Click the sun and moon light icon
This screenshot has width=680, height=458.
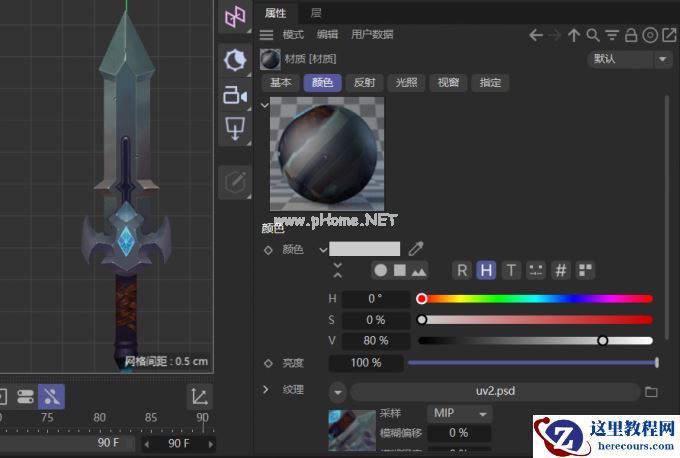point(235,60)
